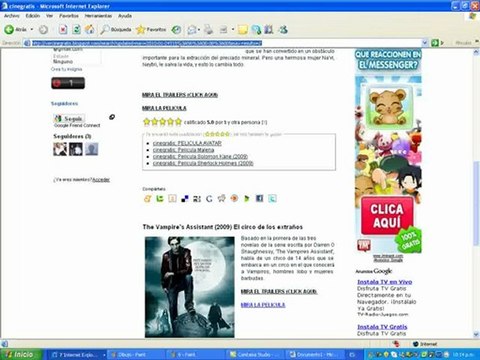Switch to Camtasia Studio taskbar window
Screen dimensions: 480x360
[254, 355]
